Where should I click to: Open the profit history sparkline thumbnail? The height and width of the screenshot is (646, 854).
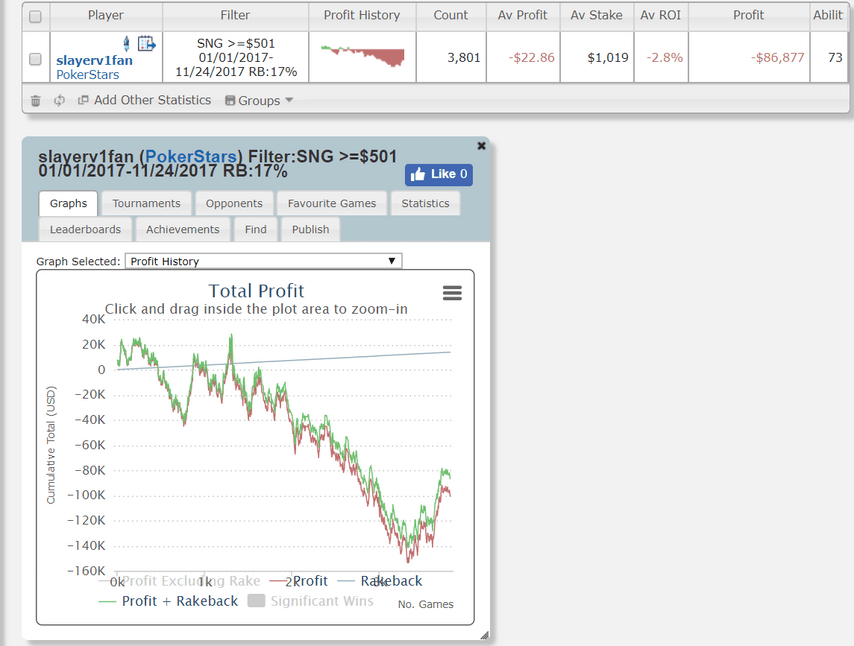(363, 56)
